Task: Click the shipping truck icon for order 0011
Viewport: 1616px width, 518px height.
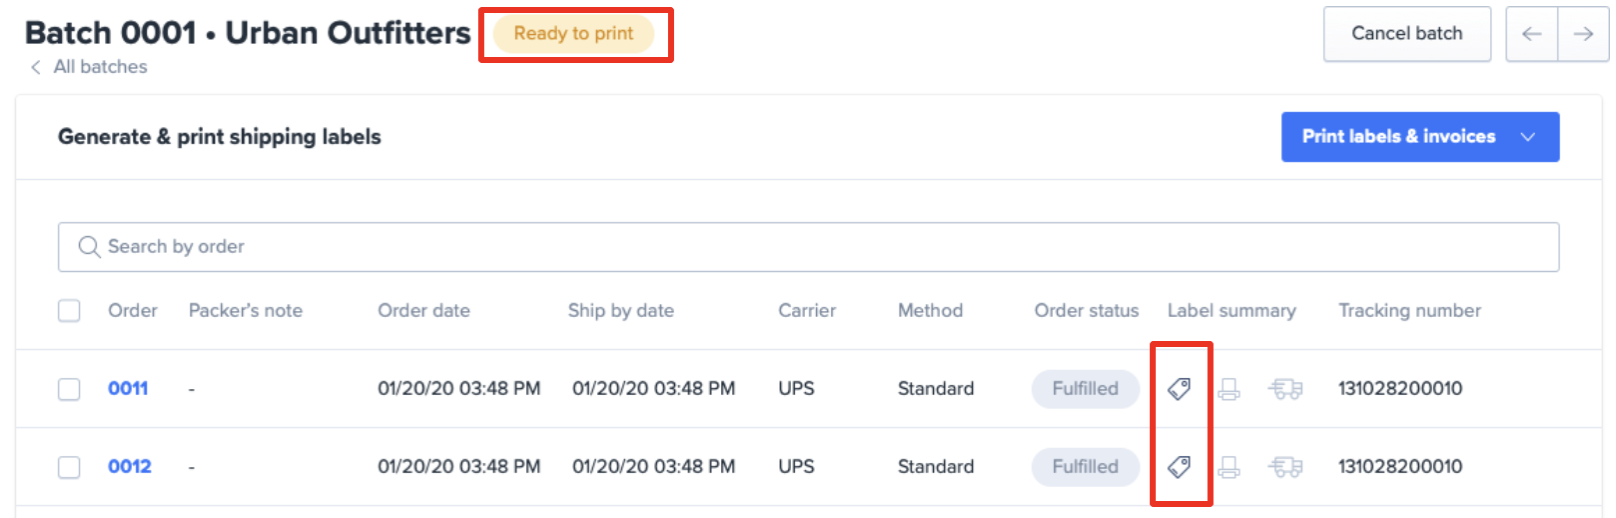Action: 1286,388
